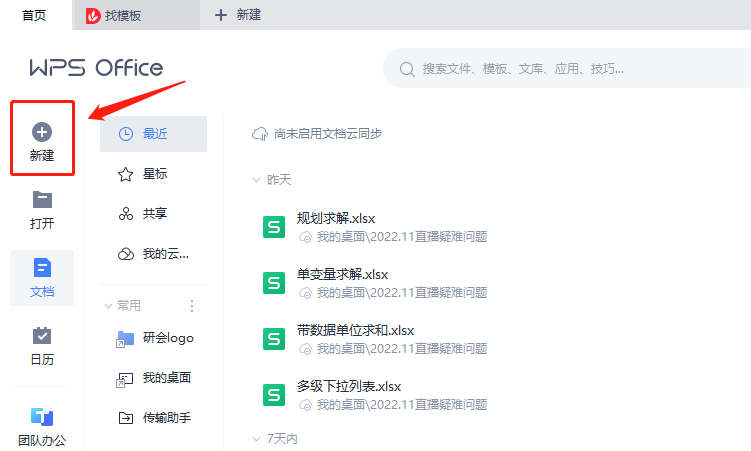Select the 文档 sidebar icon

coord(41,267)
